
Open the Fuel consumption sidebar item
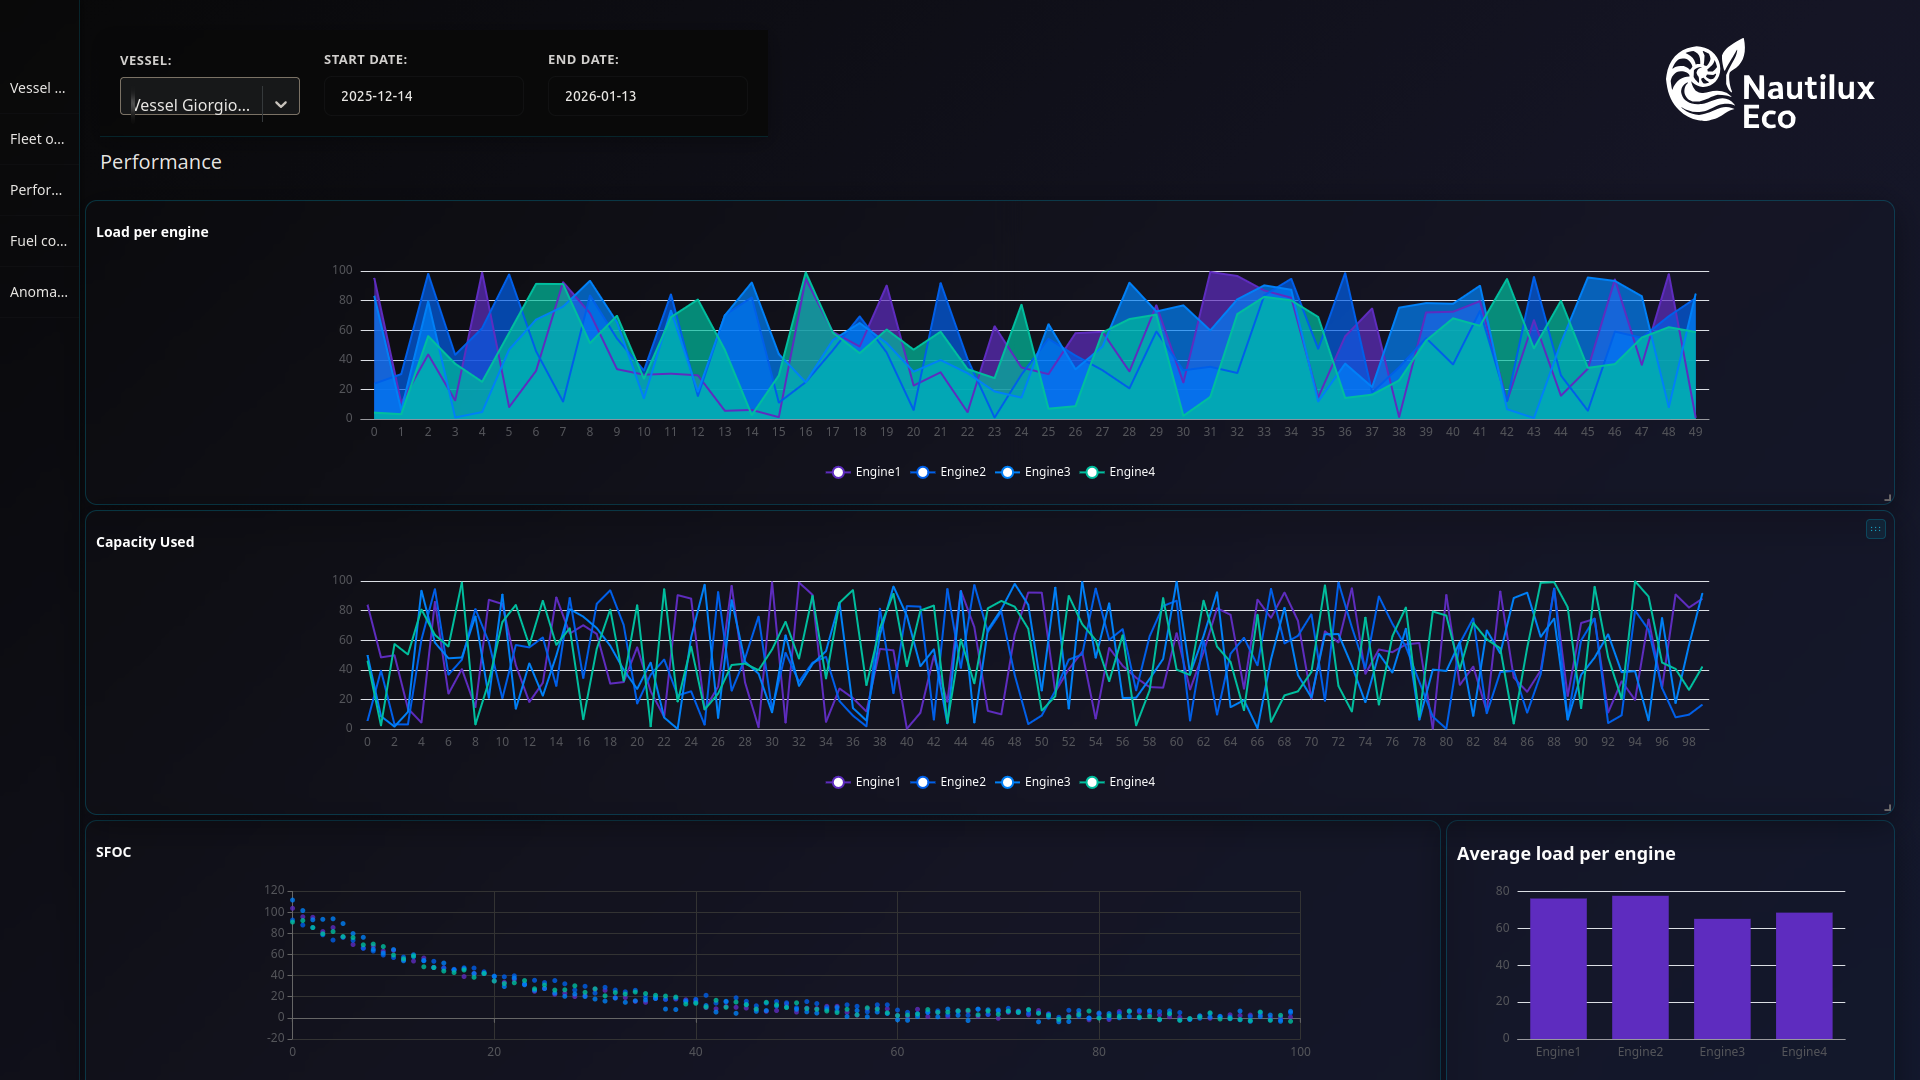tap(39, 241)
